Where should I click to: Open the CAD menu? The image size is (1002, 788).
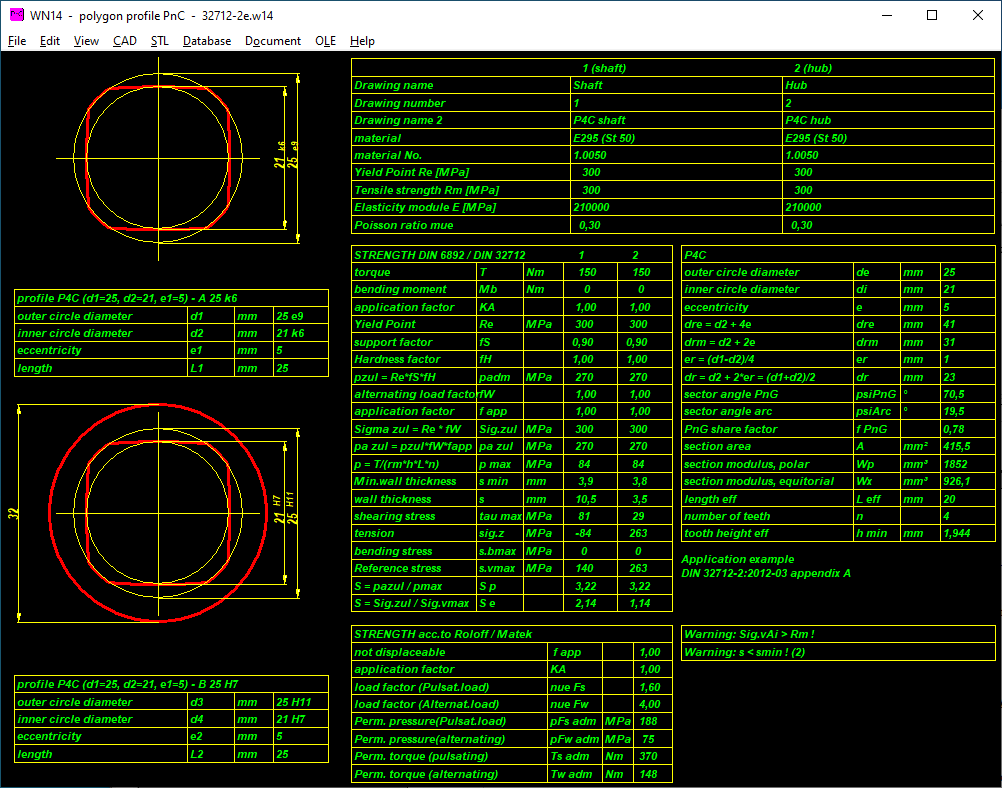tap(125, 41)
